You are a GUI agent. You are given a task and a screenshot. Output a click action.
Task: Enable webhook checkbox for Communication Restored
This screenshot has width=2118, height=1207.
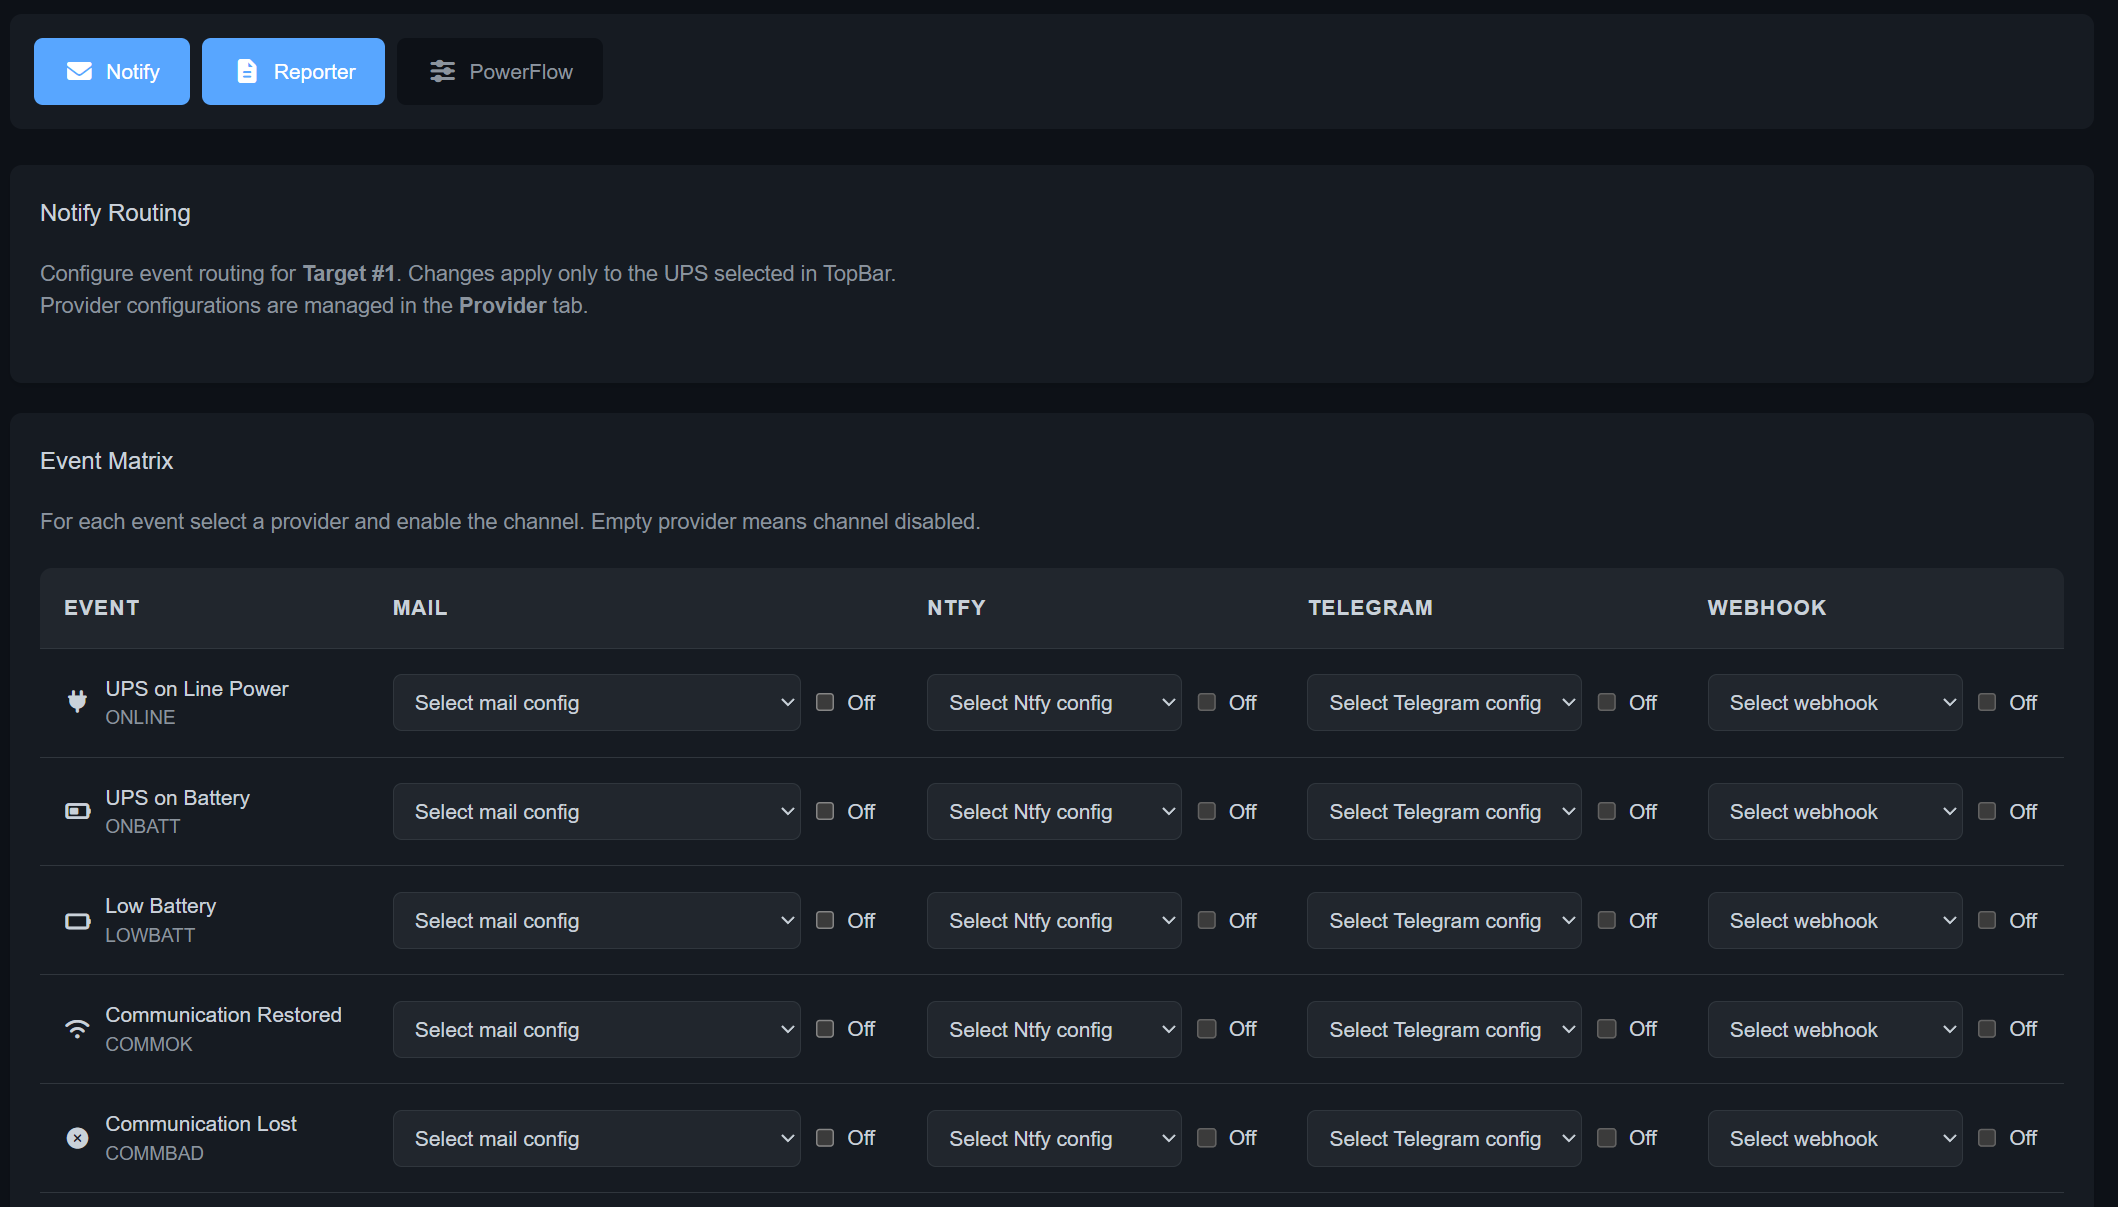1987,1028
